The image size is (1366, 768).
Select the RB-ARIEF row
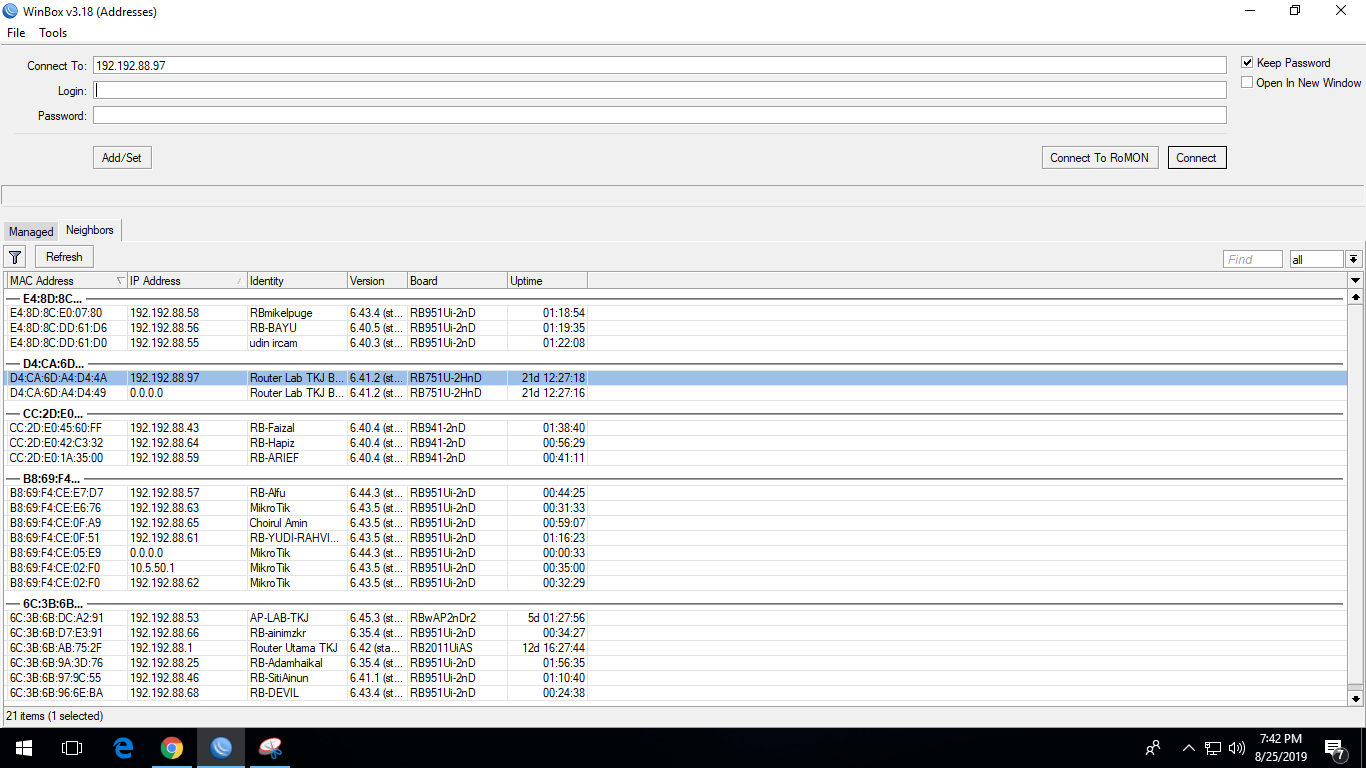pos(677,458)
